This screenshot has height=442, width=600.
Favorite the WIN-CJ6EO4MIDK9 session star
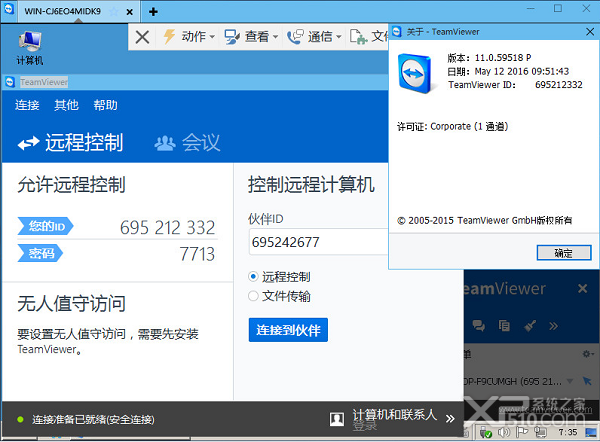click(x=114, y=12)
